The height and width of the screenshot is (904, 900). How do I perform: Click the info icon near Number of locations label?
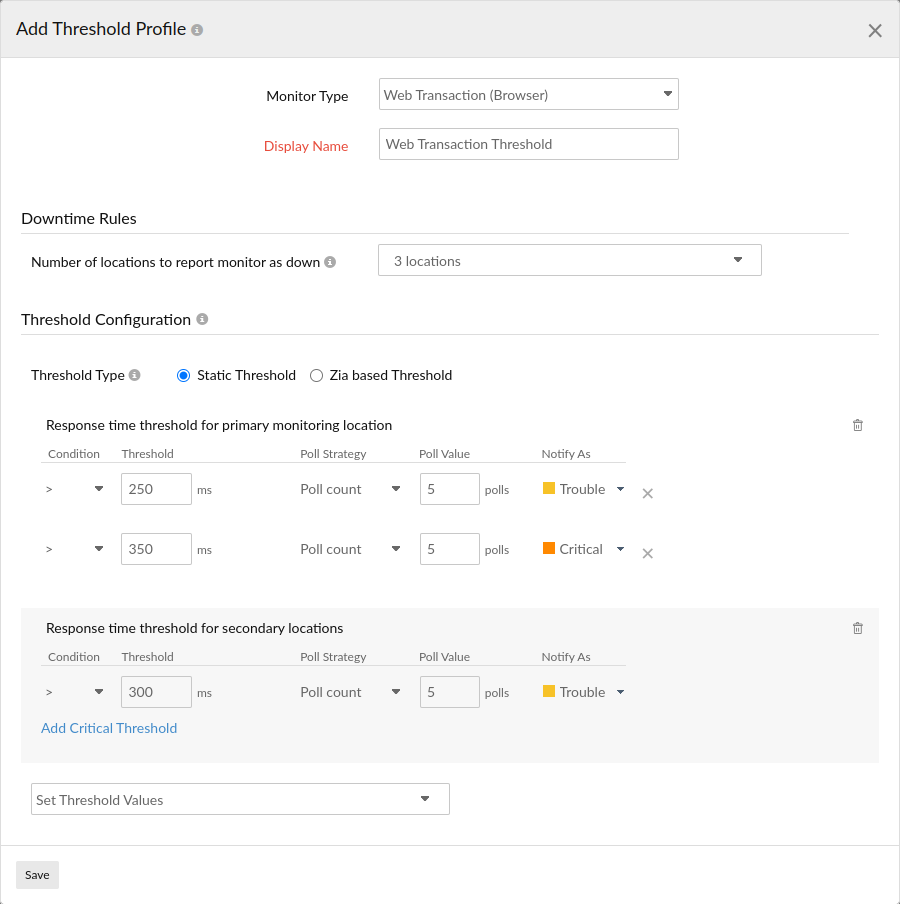[x=330, y=261]
